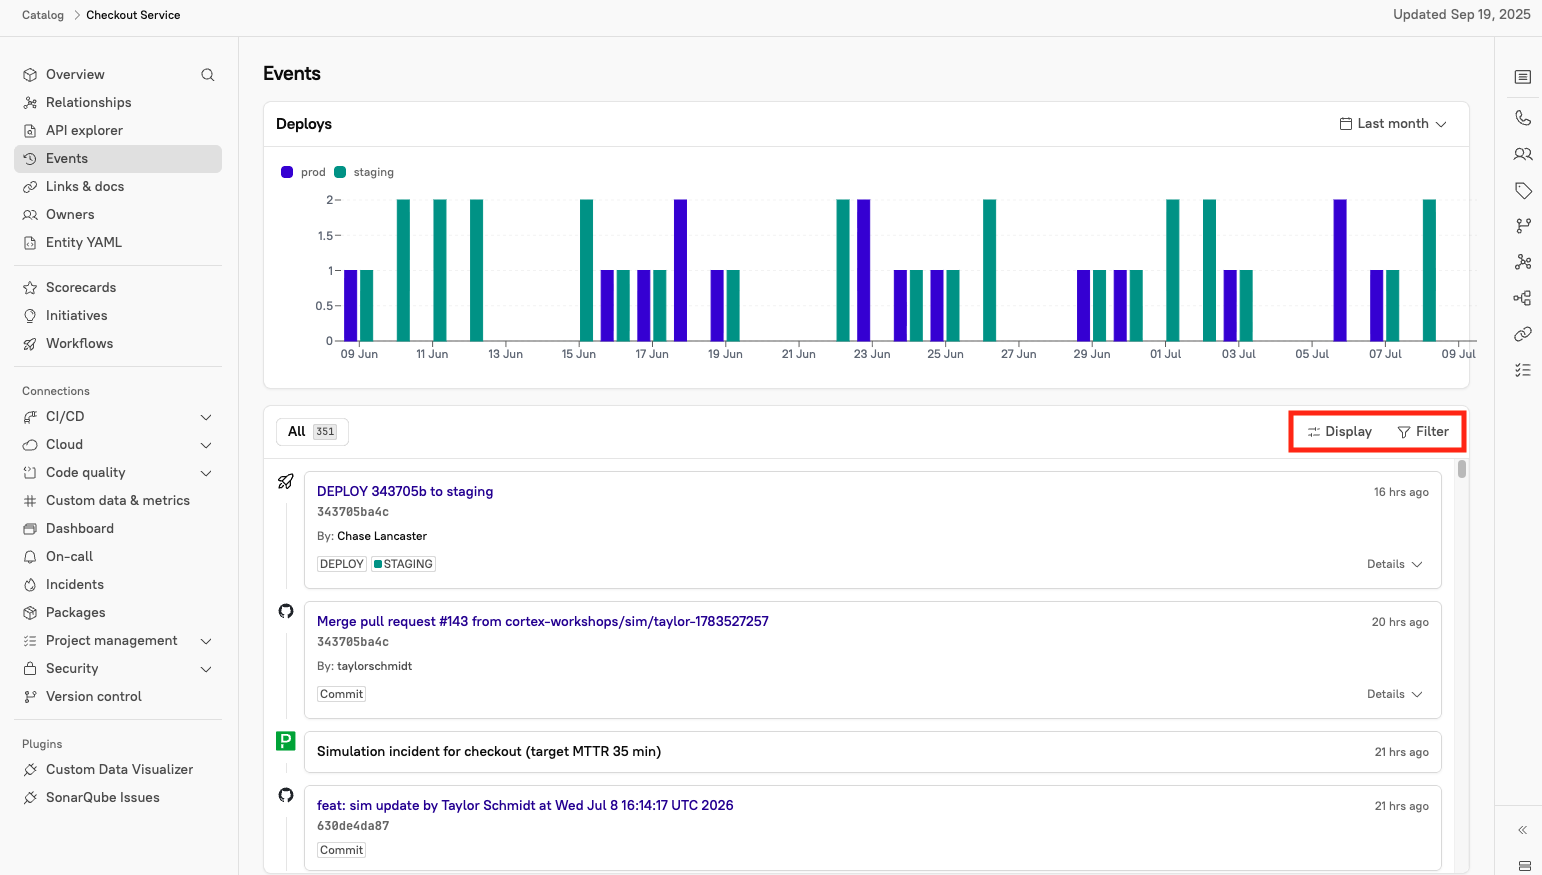Screen dimensions: 1542x875
Task: Open the Display options button
Action: [x=1340, y=432]
